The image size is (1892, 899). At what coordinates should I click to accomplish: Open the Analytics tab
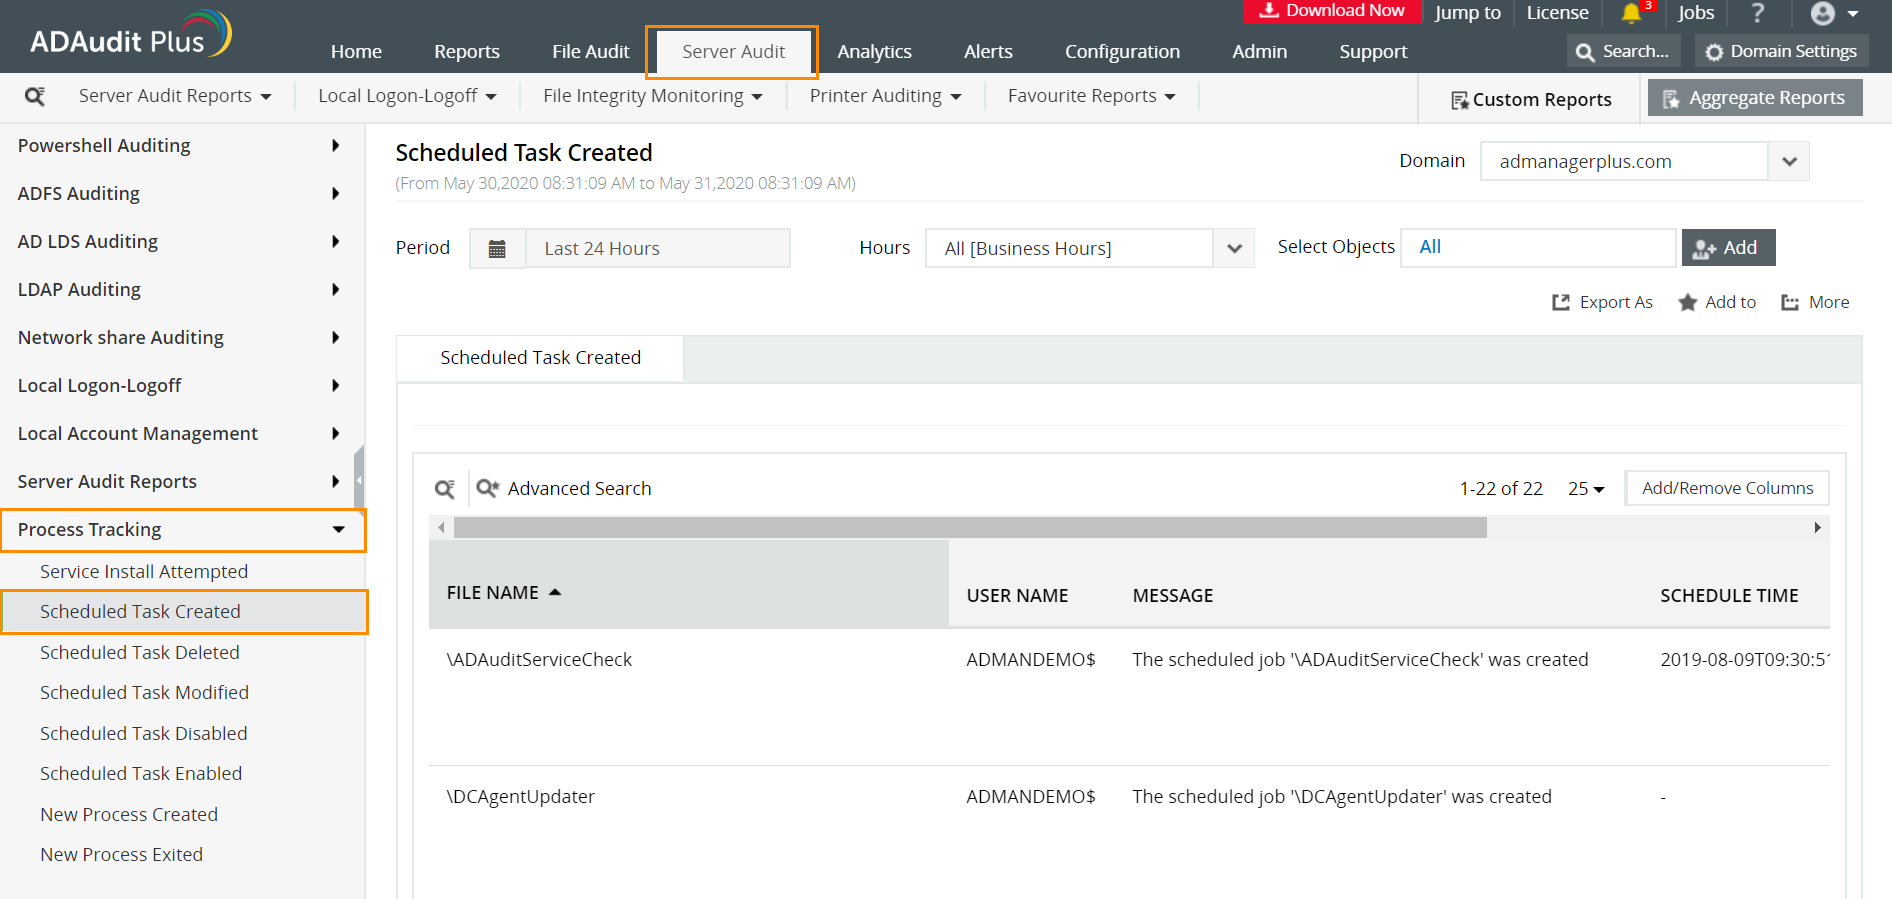click(874, 51)
